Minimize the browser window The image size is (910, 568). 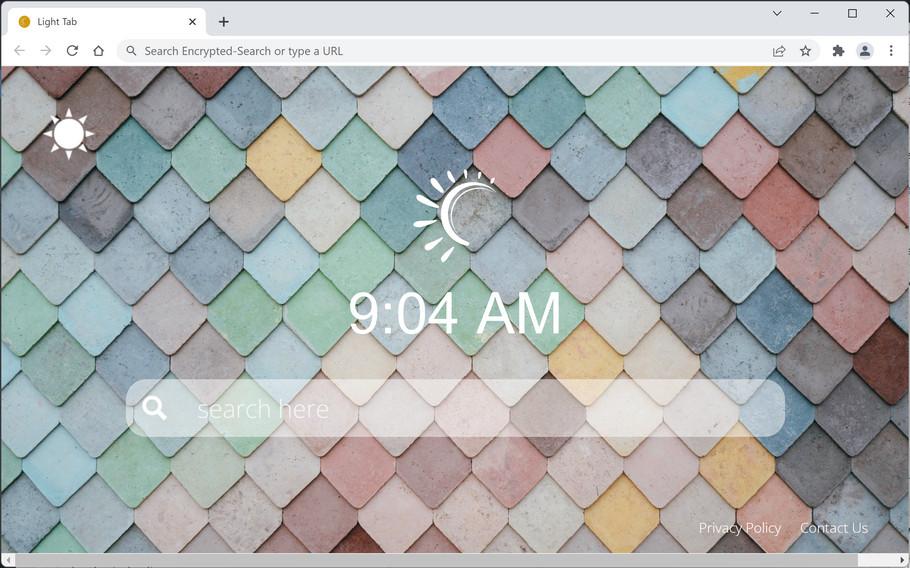tap(814, 13)
